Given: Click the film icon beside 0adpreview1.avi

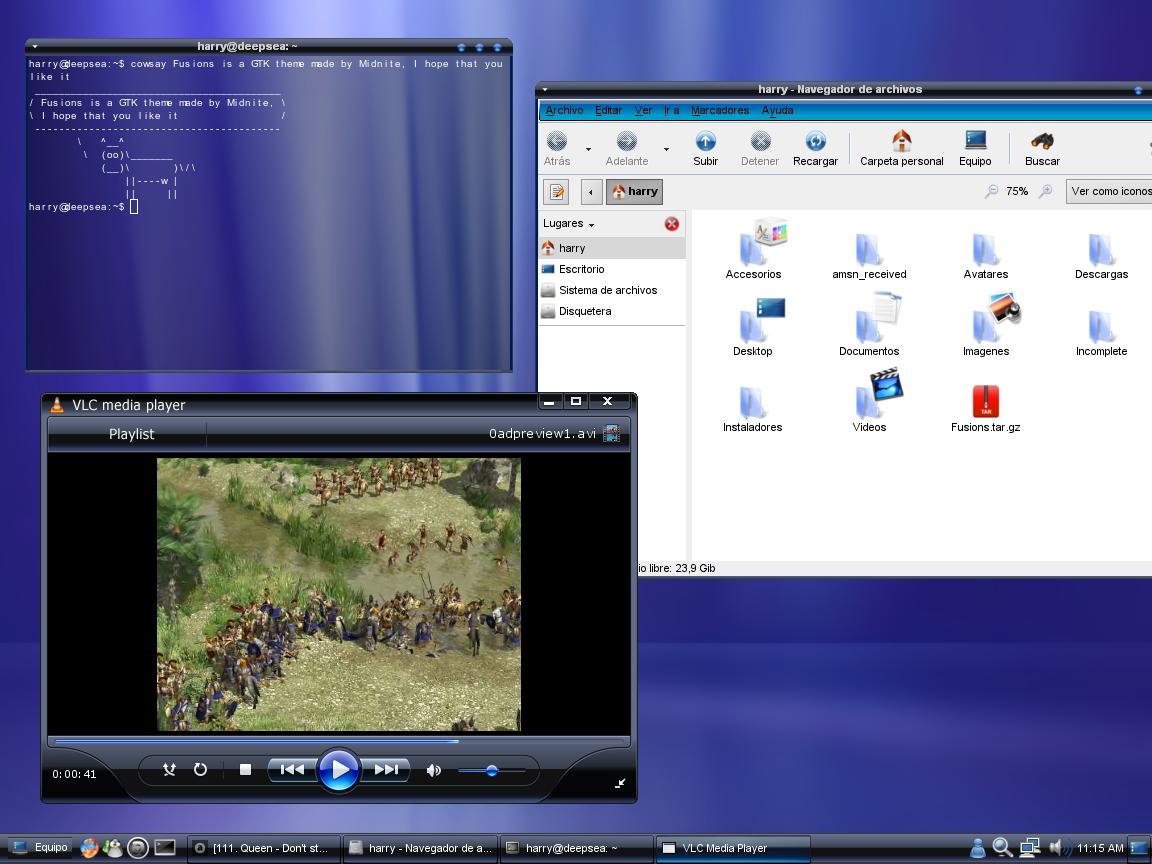Looking at the screenshot, I should (611, 433).
